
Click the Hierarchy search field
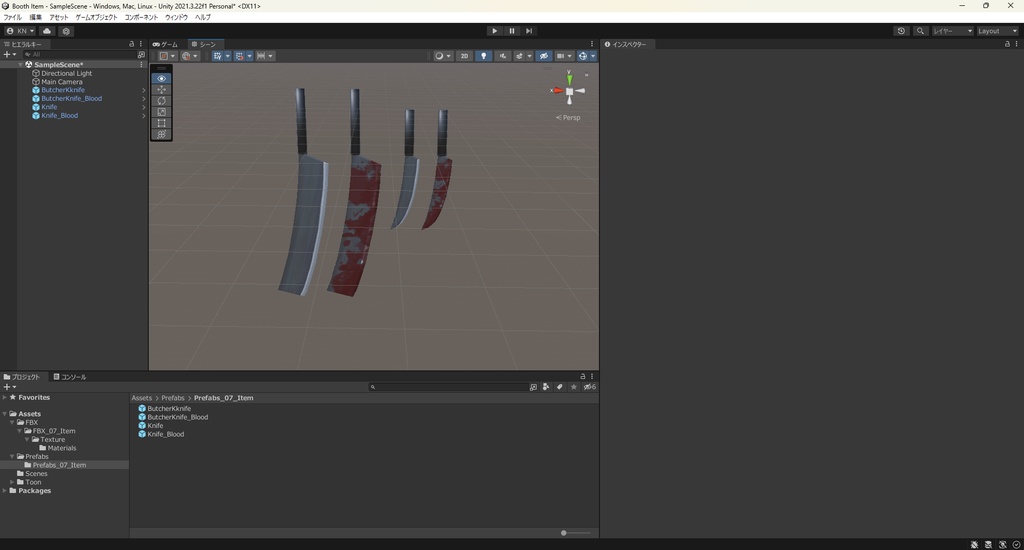(x=79, y=55)
